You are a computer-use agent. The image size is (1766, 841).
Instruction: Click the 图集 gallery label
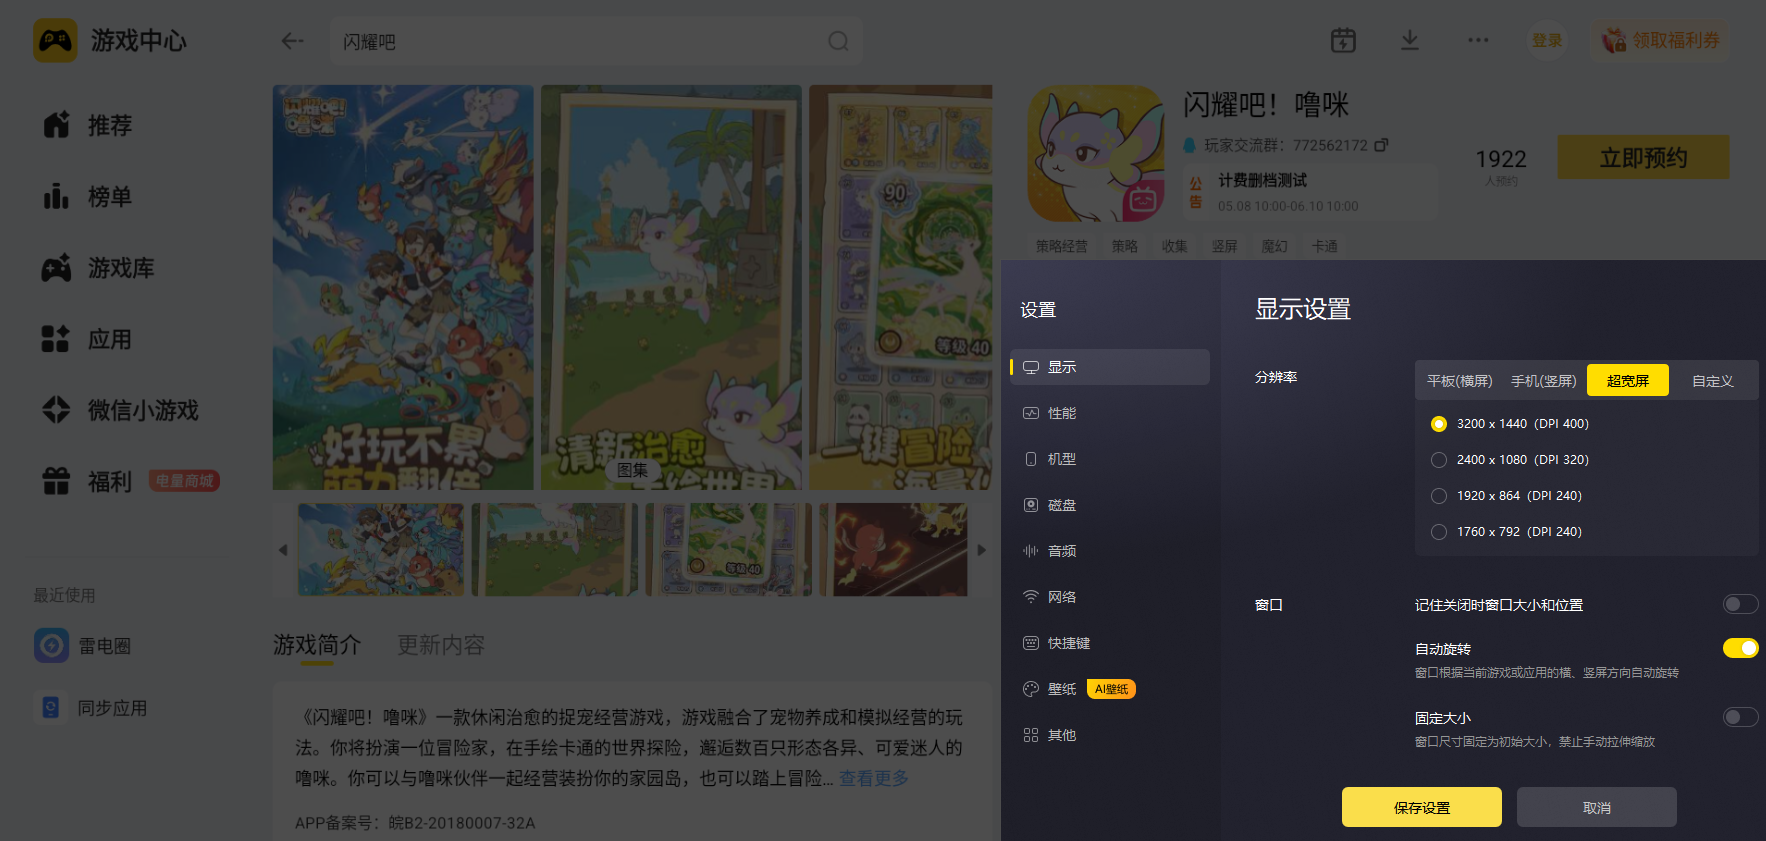point(632,470)
